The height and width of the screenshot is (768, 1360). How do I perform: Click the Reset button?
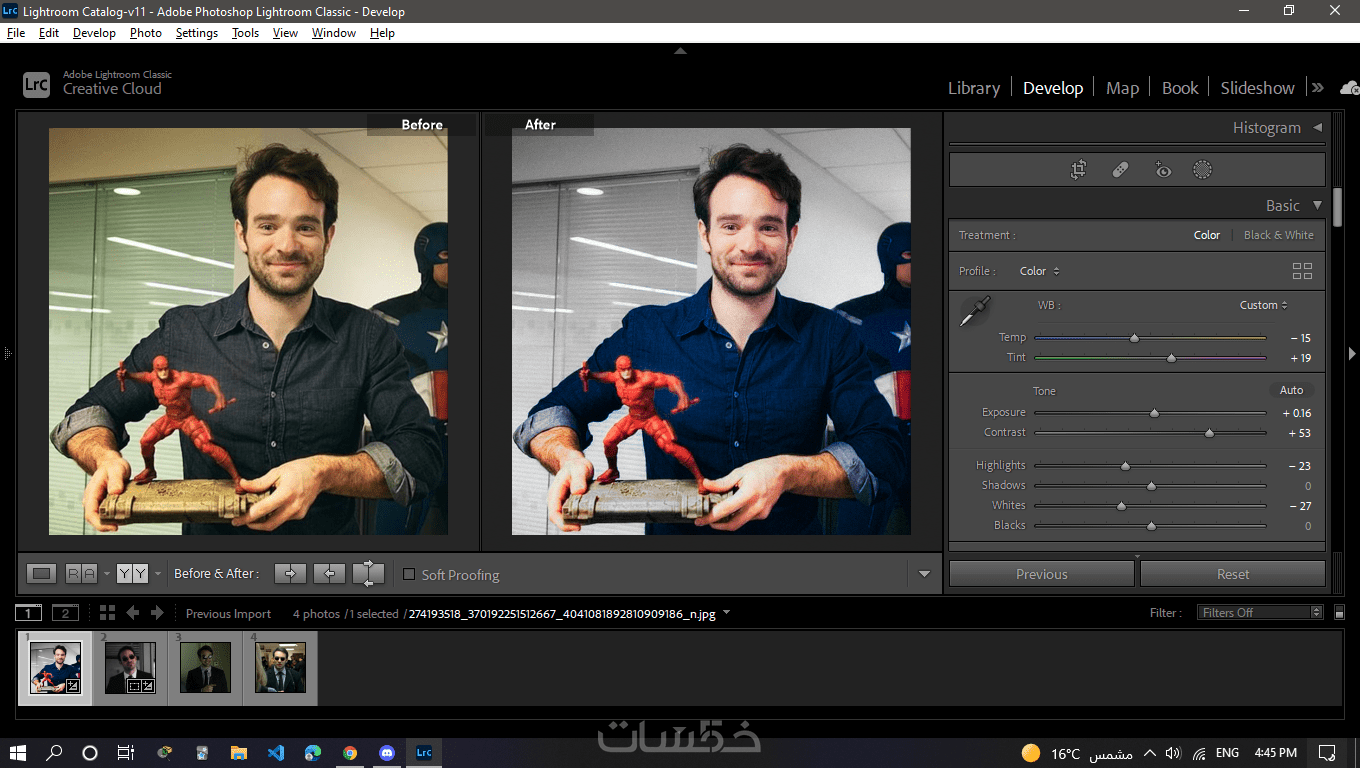click(x=1233, y=574)
